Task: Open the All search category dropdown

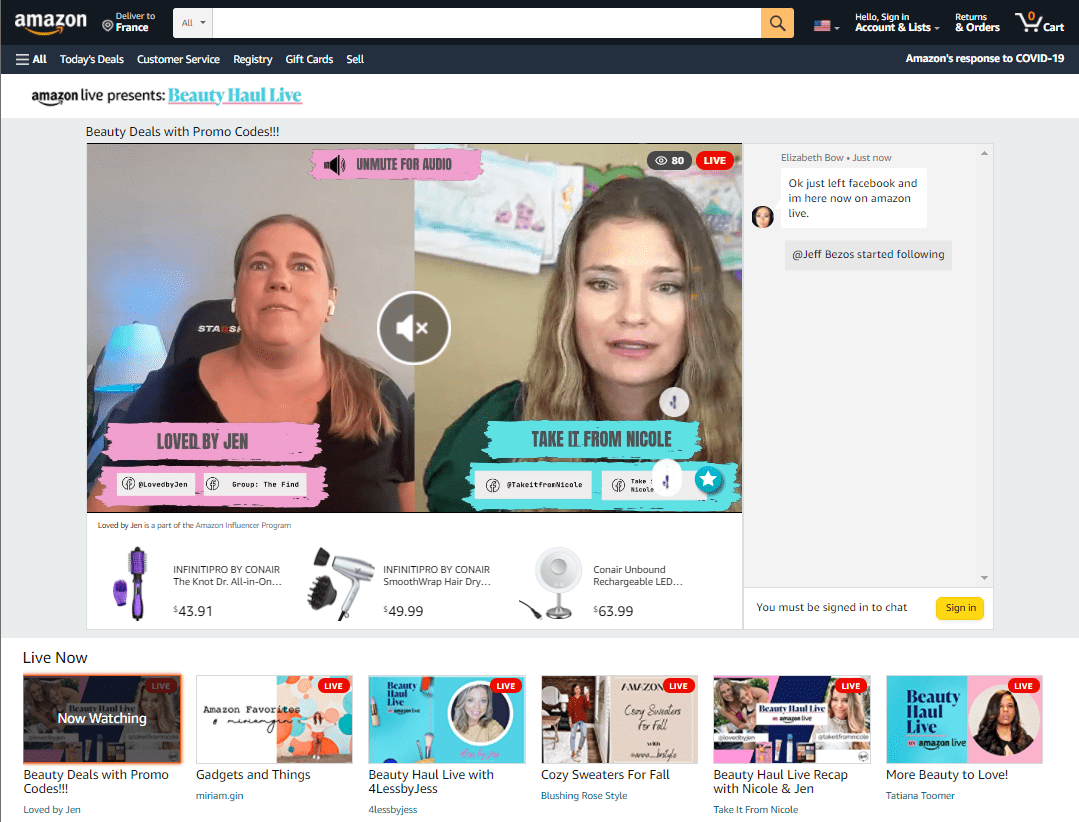Action: click(x=193, y=23)
